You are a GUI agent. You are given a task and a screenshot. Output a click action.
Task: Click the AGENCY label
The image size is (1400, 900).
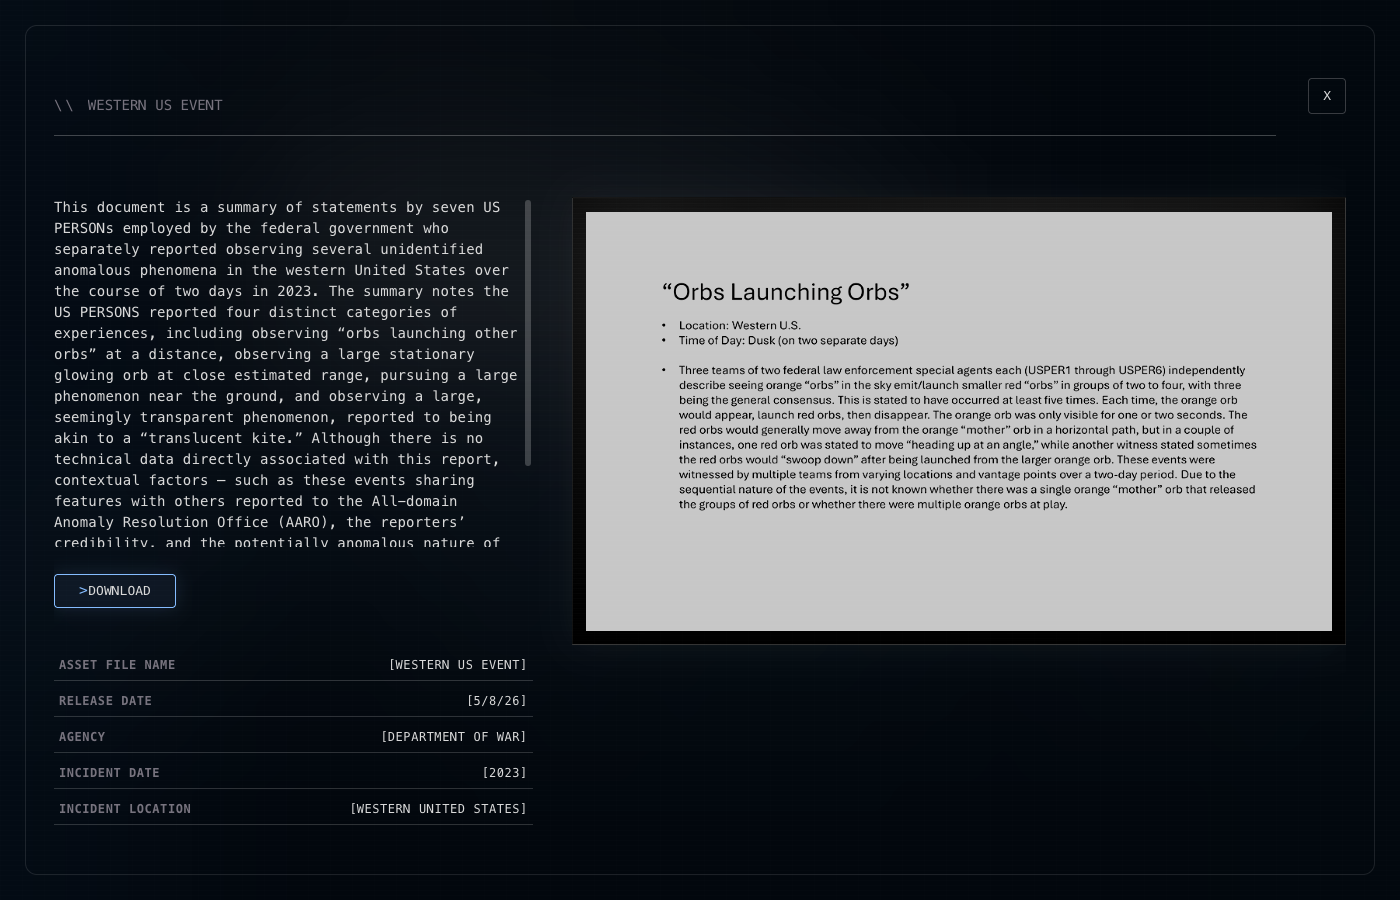[82, 737]
